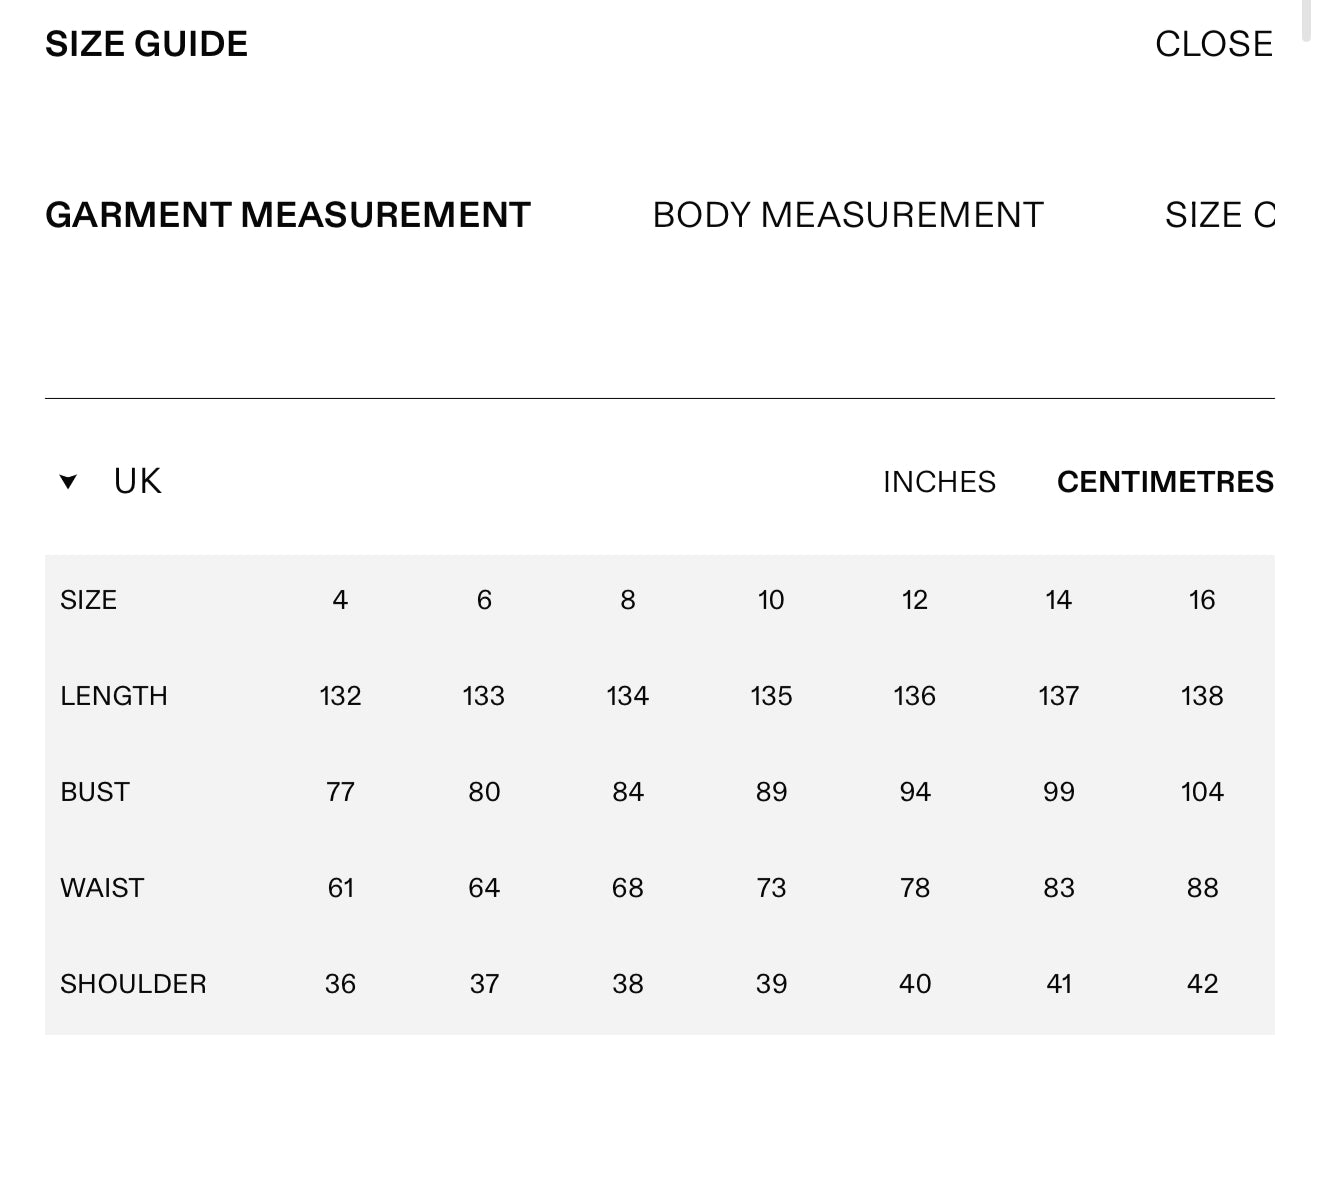Click the 104 bust value for size 16

(x=1202, y=792)
